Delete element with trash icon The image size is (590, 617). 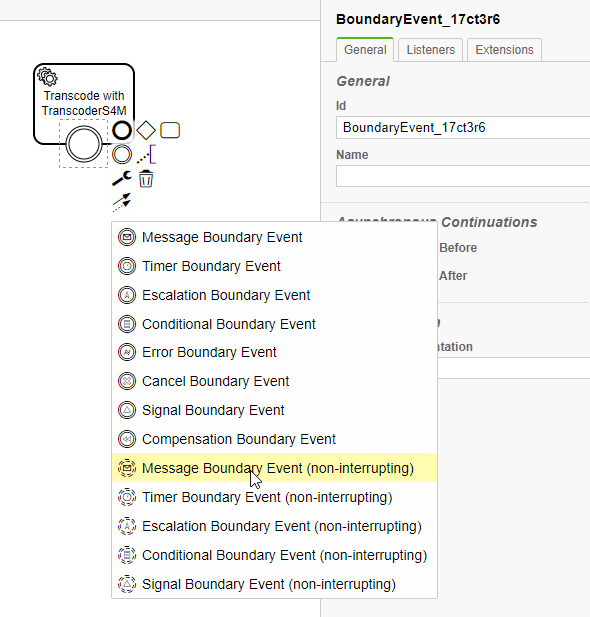tap(146, 179)
